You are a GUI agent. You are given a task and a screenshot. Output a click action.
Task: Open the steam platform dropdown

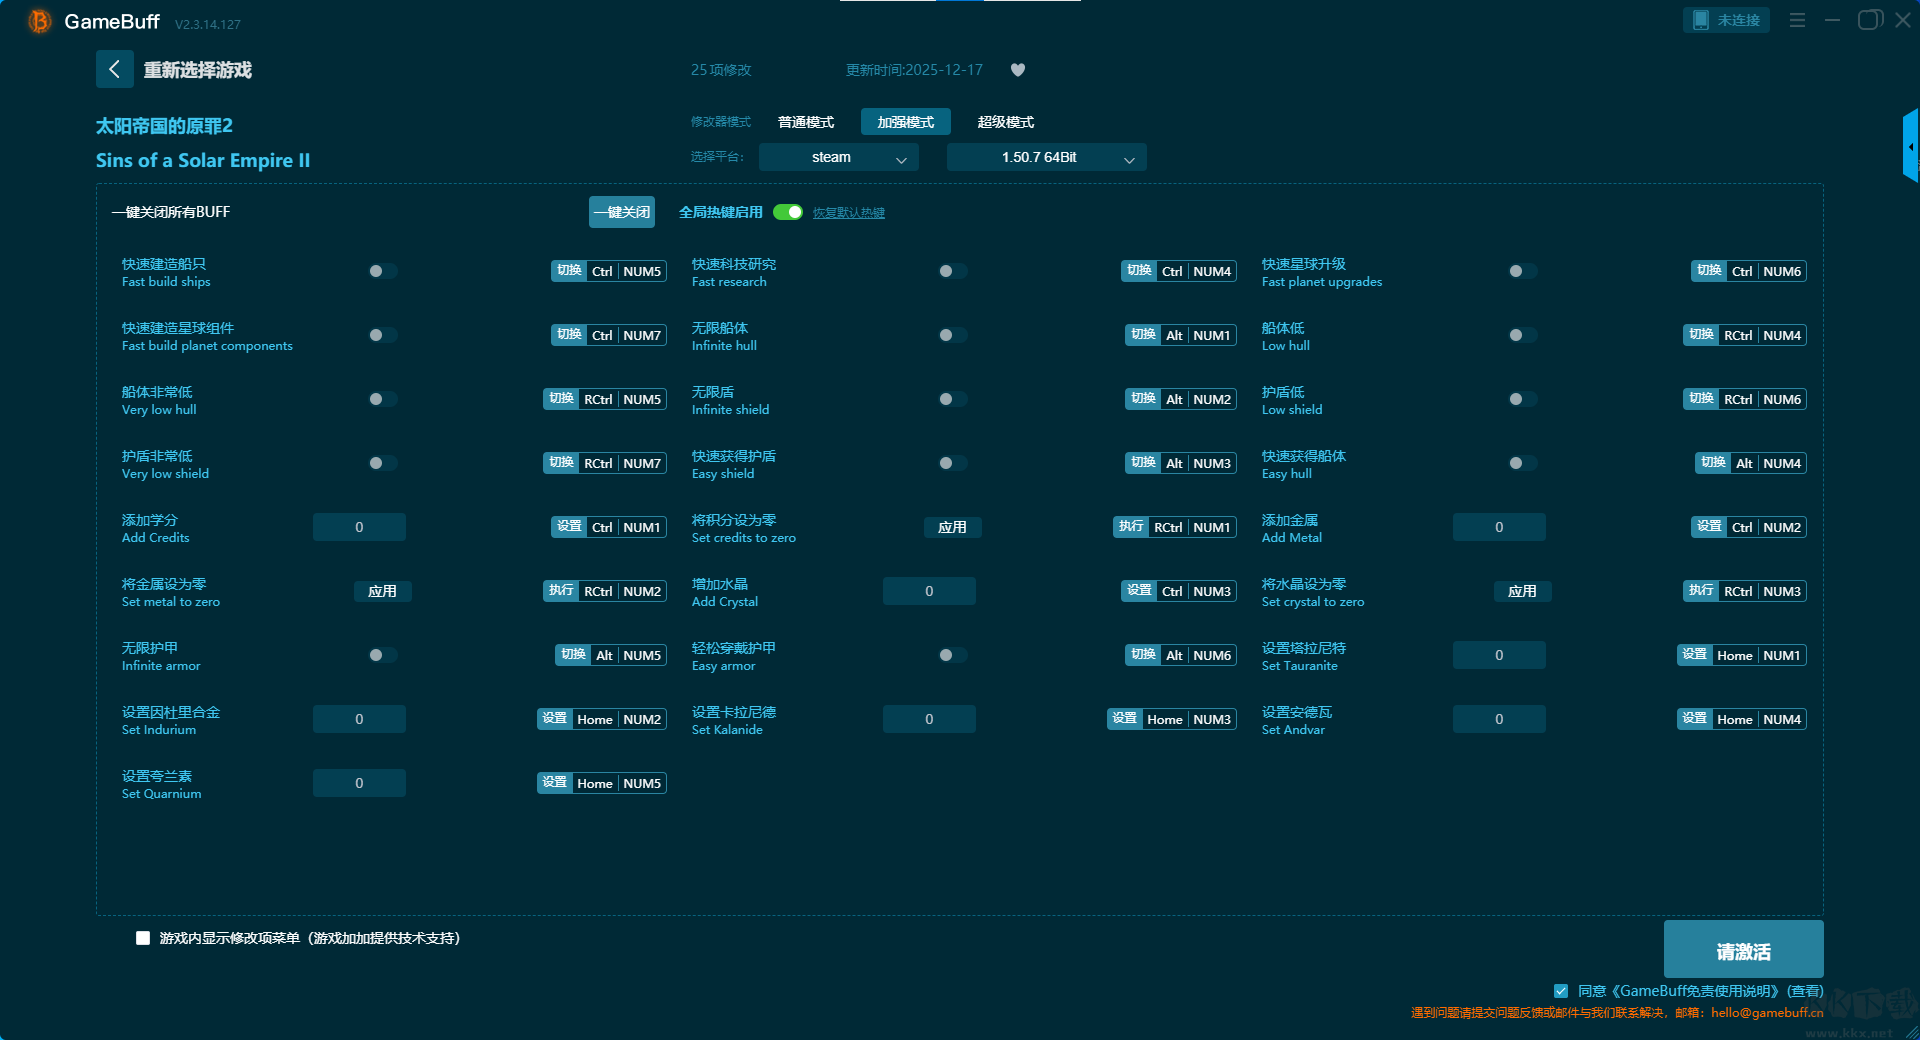click(x=838, y=157)
